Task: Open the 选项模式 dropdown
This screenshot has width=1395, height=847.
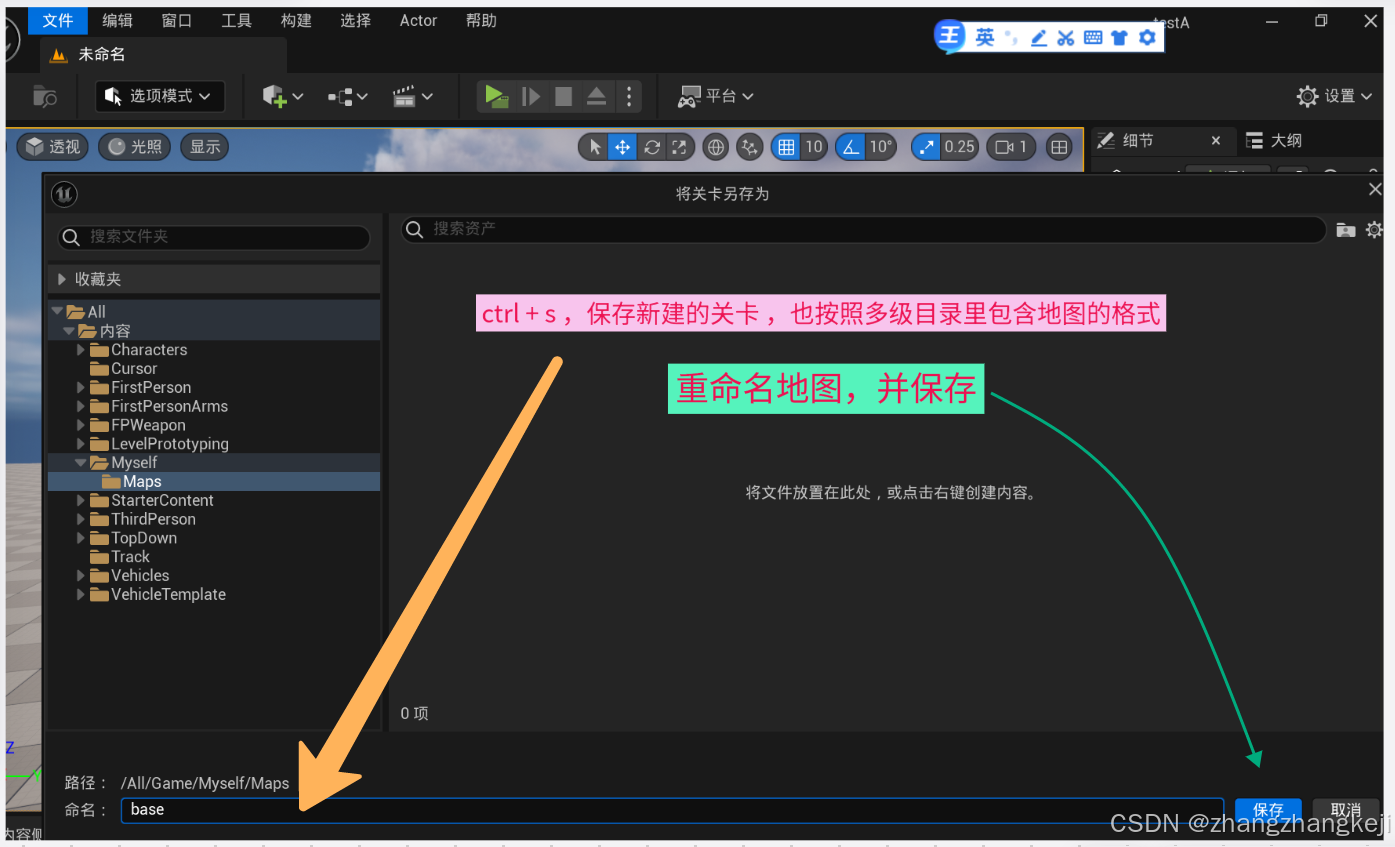Action: point(159,96)
